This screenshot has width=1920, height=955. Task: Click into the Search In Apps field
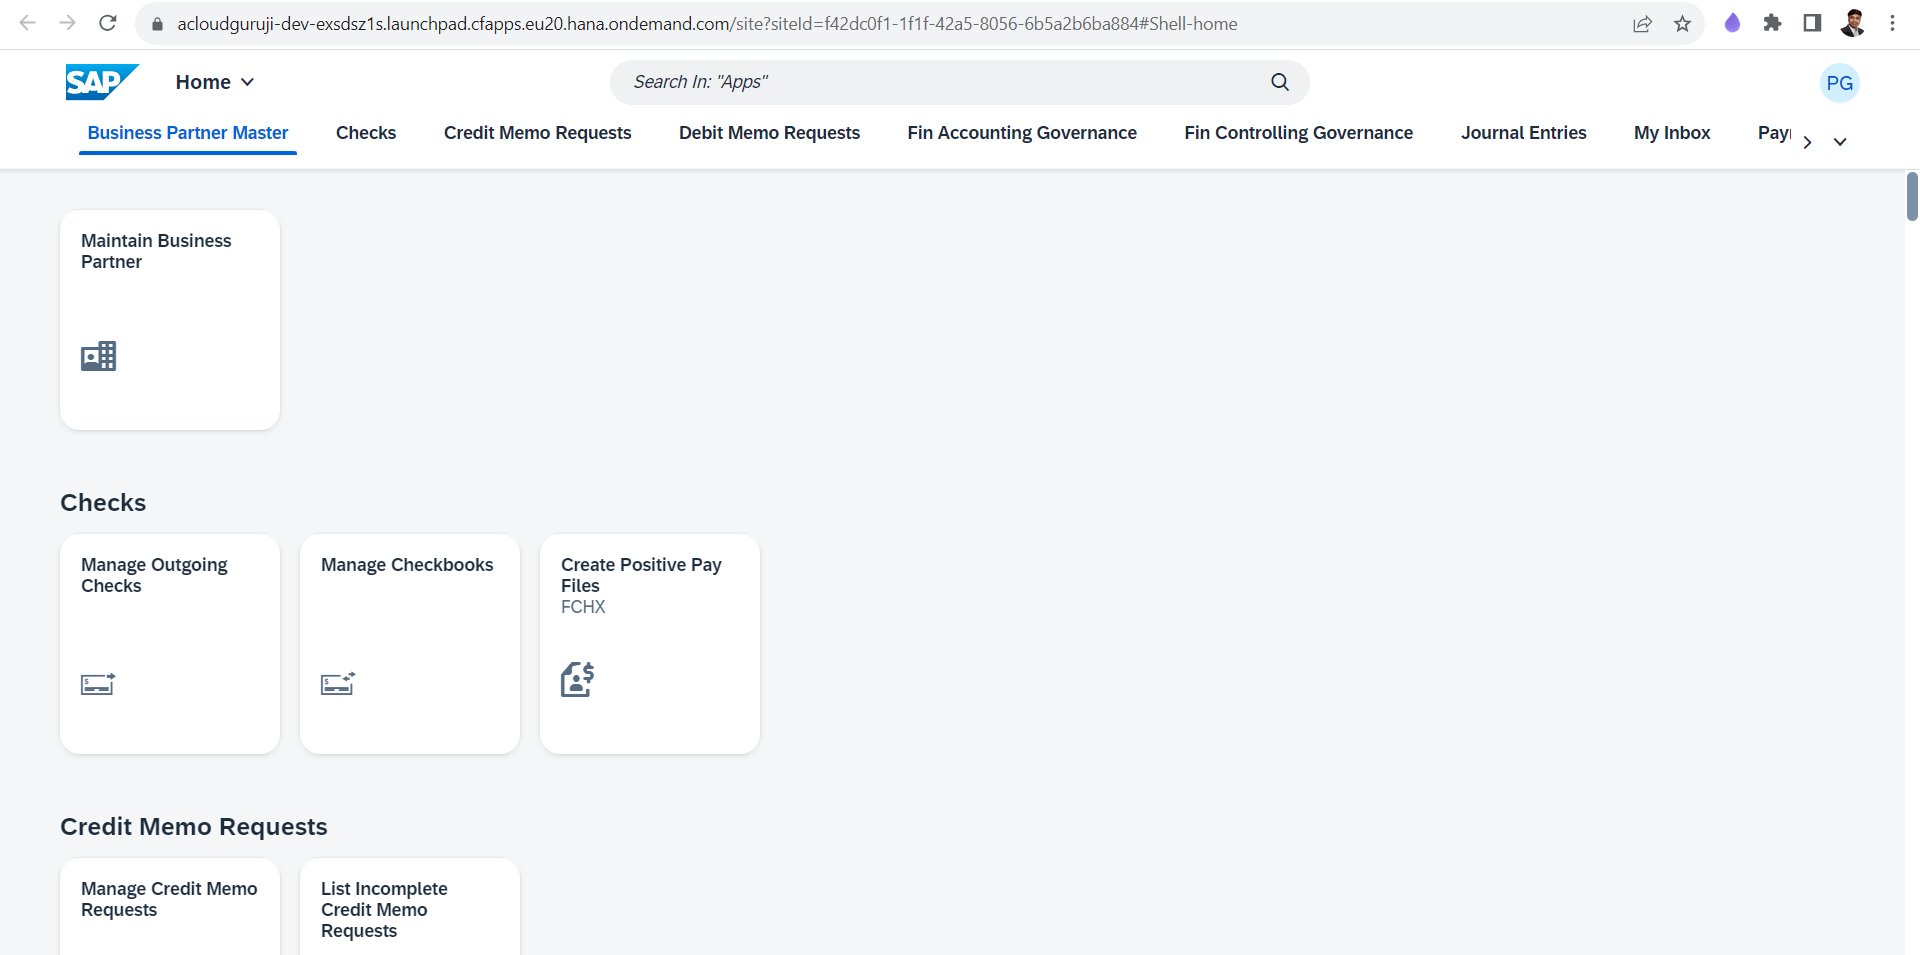[940, 82]
